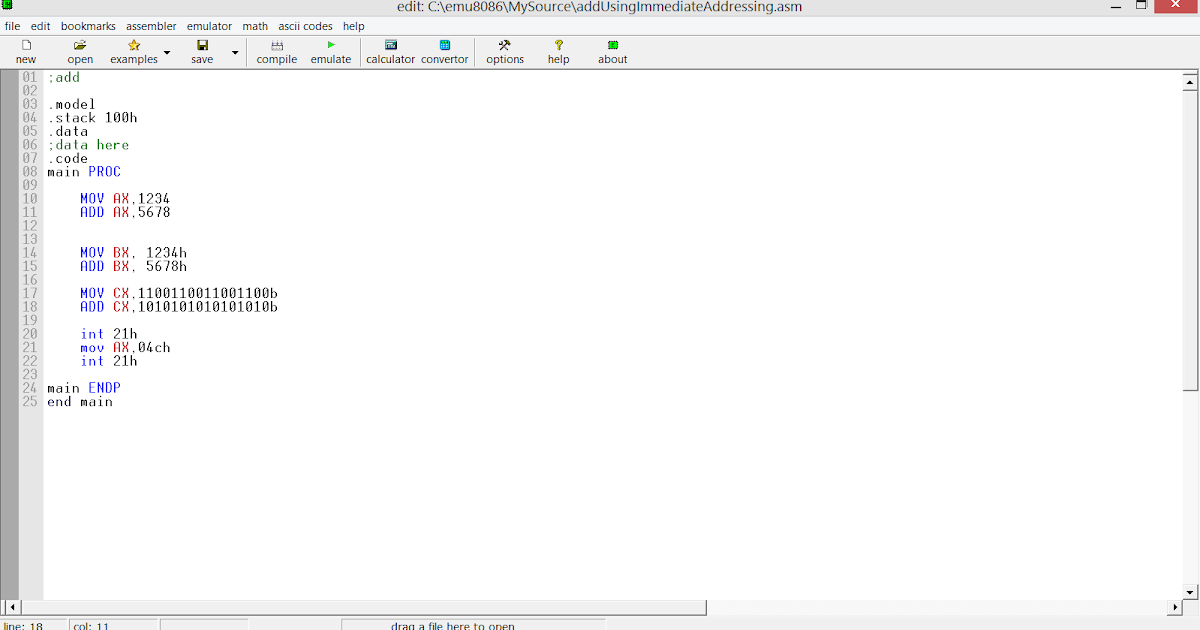Open the emulator menu

click(209, 26)
